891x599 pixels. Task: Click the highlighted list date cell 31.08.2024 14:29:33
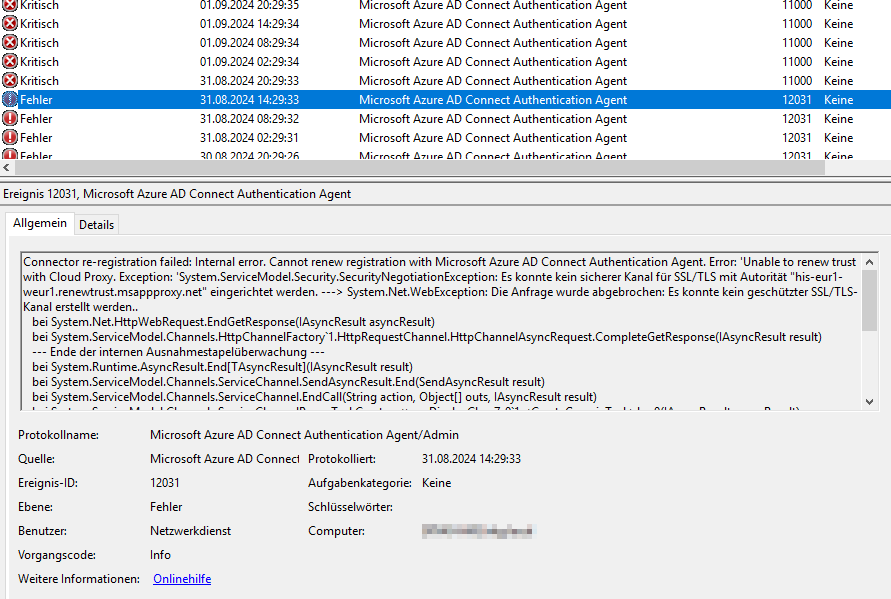(x=249, y=99)
